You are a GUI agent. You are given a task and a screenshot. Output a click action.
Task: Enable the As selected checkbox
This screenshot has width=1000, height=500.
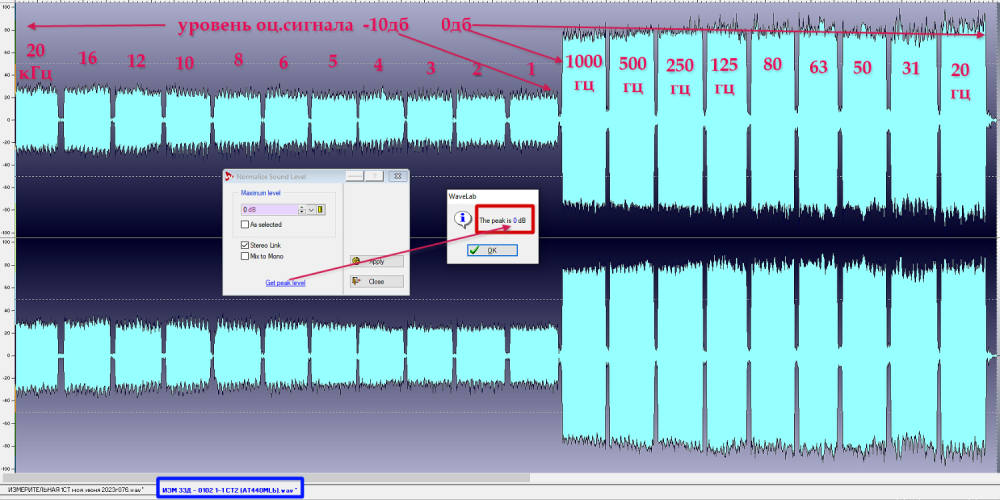coord(245,224)
